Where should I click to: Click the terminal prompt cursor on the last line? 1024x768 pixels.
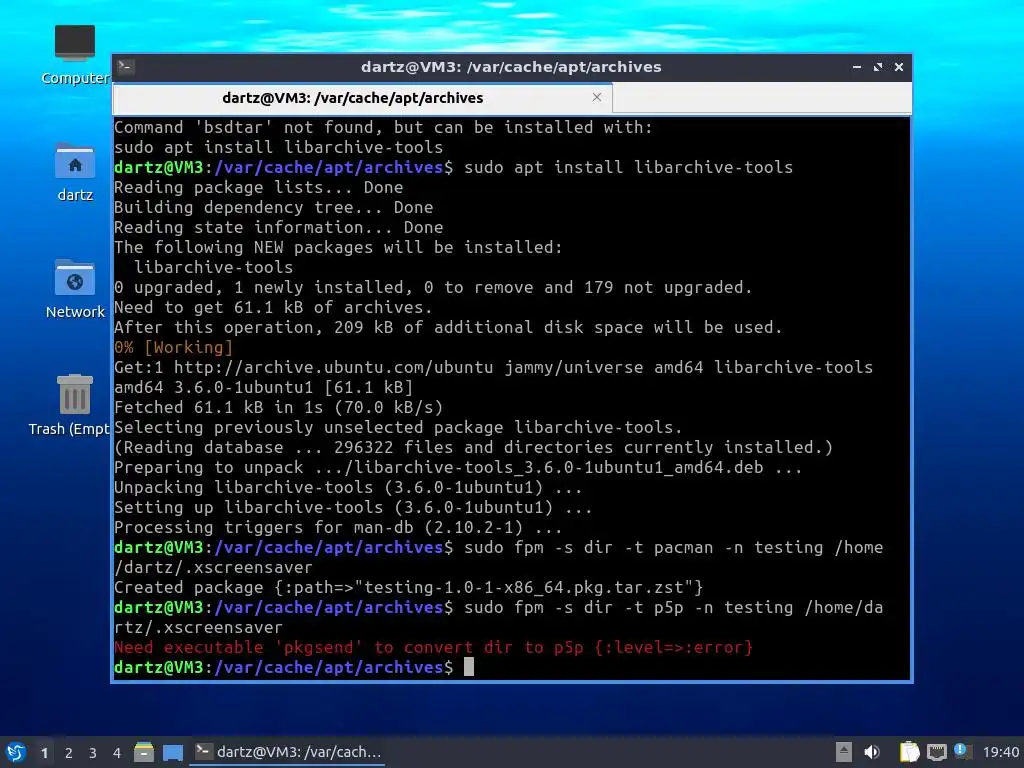tap(469, 667)
